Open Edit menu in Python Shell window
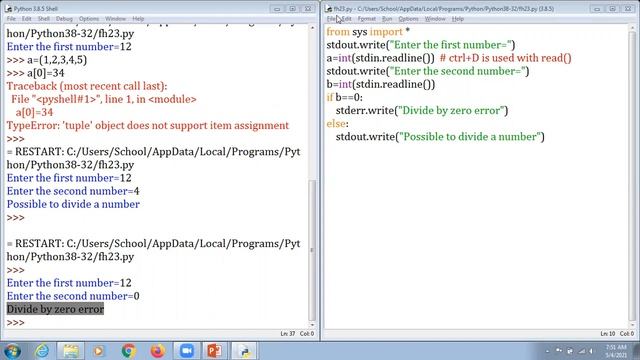 [x=27, y=19]
